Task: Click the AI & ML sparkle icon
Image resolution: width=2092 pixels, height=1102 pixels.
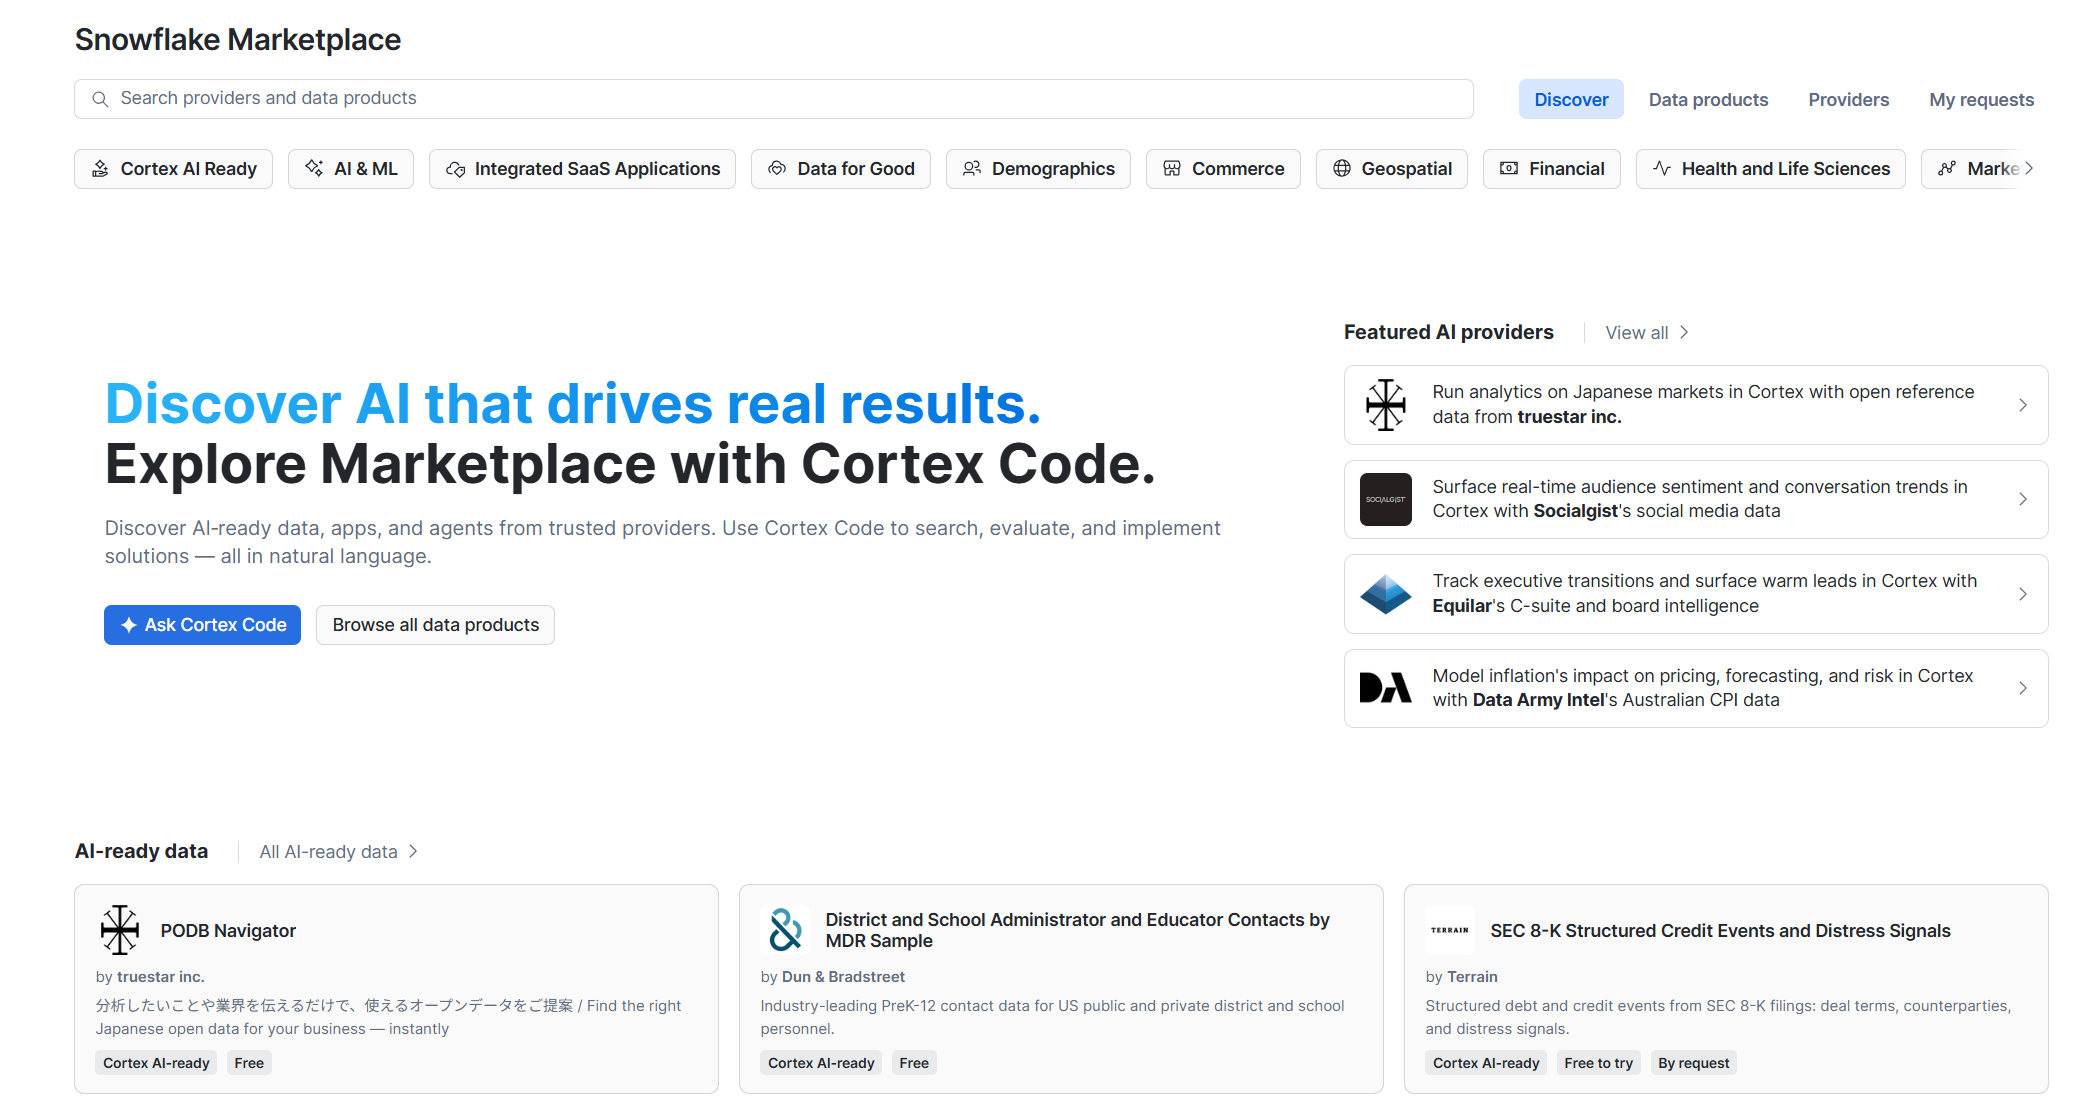Action: tap(314, 168)
